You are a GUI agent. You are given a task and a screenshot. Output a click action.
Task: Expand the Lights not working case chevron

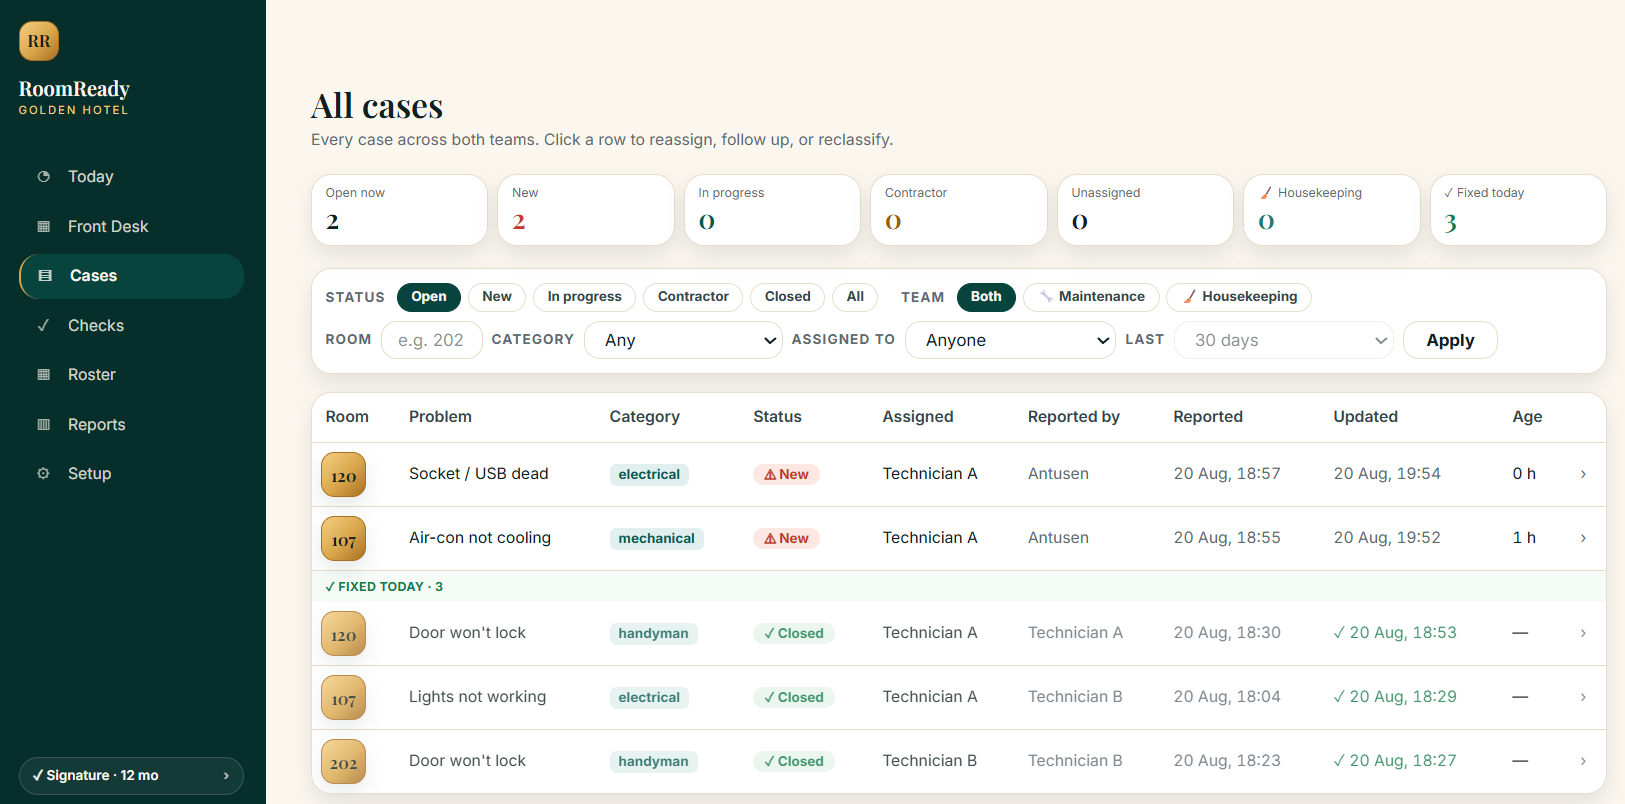1583,697
